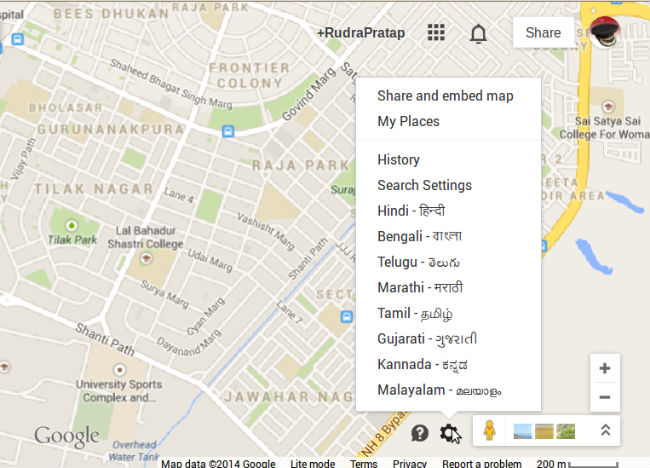Image resolution: width=650 pixels, height=468 pixels.
Task: Click the transit stop icon near the hospital
Action: point(17,39)
